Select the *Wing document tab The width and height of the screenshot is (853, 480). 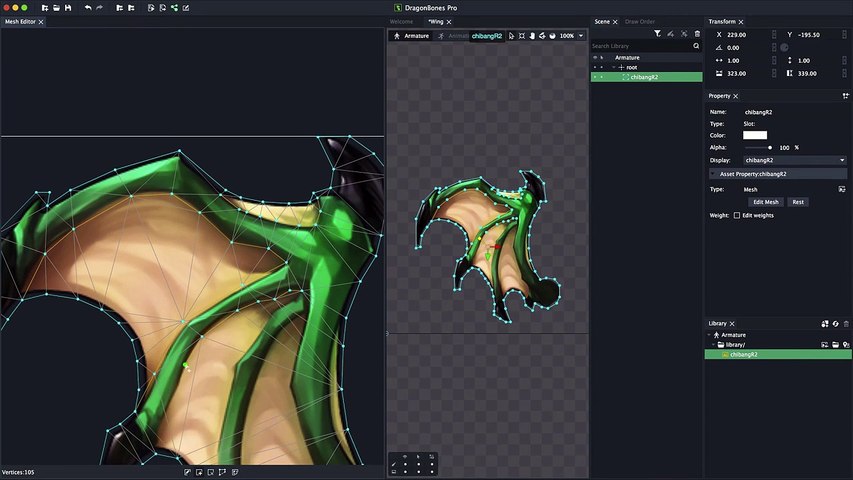coord(436,22)
